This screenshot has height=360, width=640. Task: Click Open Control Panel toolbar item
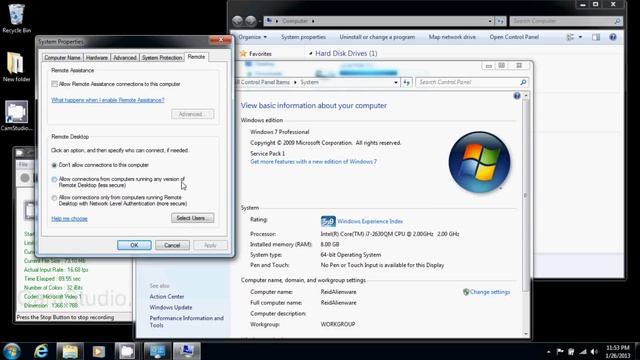tap(514, 37)
